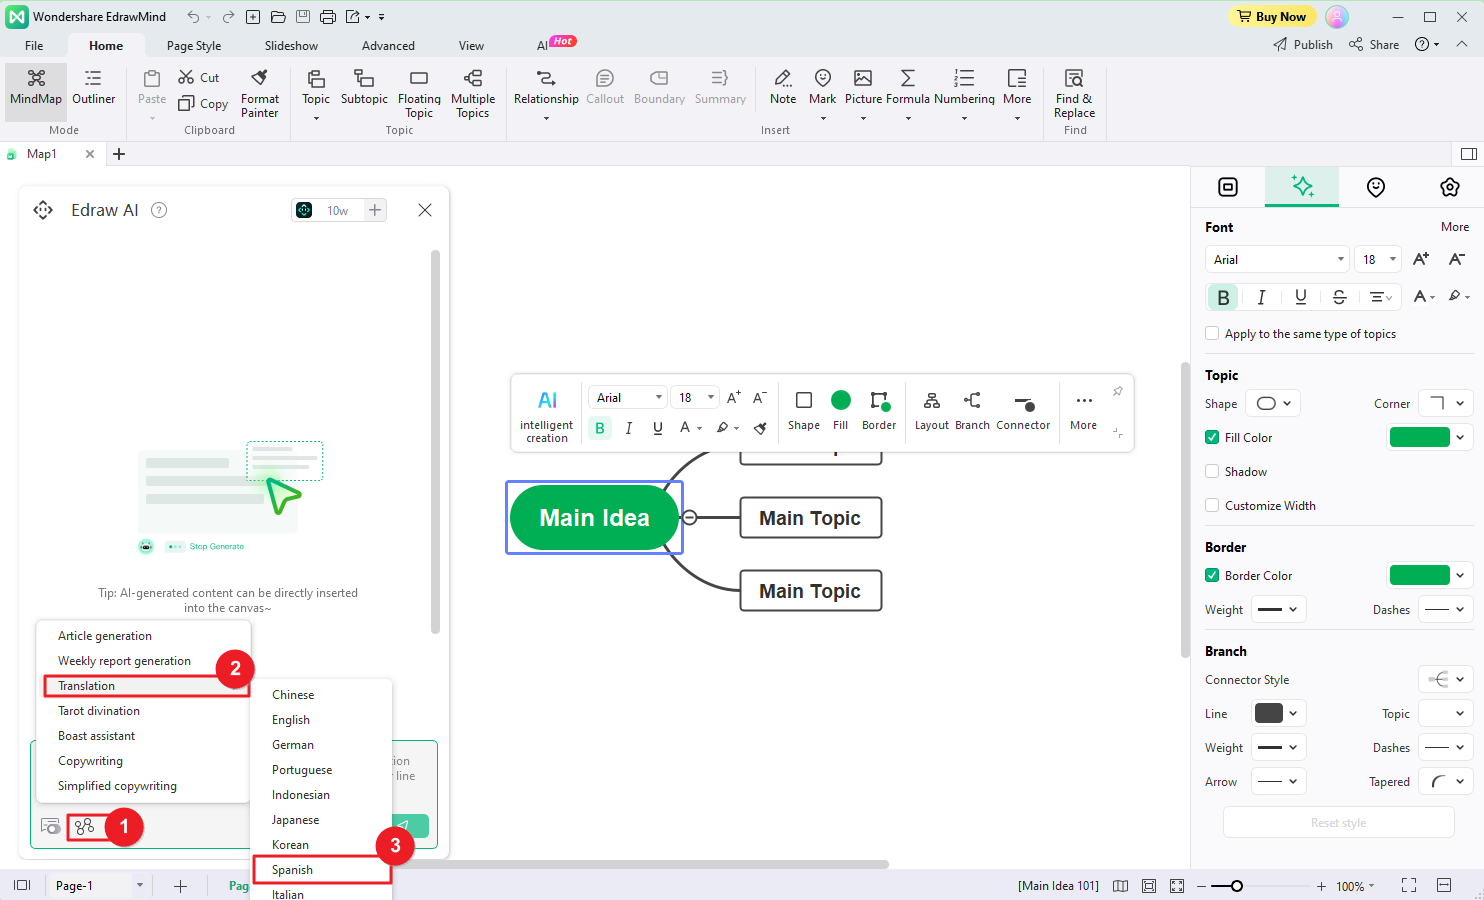Click the Buy Now button
This screenshot has width=1484, height=900.
(1271, 17)
